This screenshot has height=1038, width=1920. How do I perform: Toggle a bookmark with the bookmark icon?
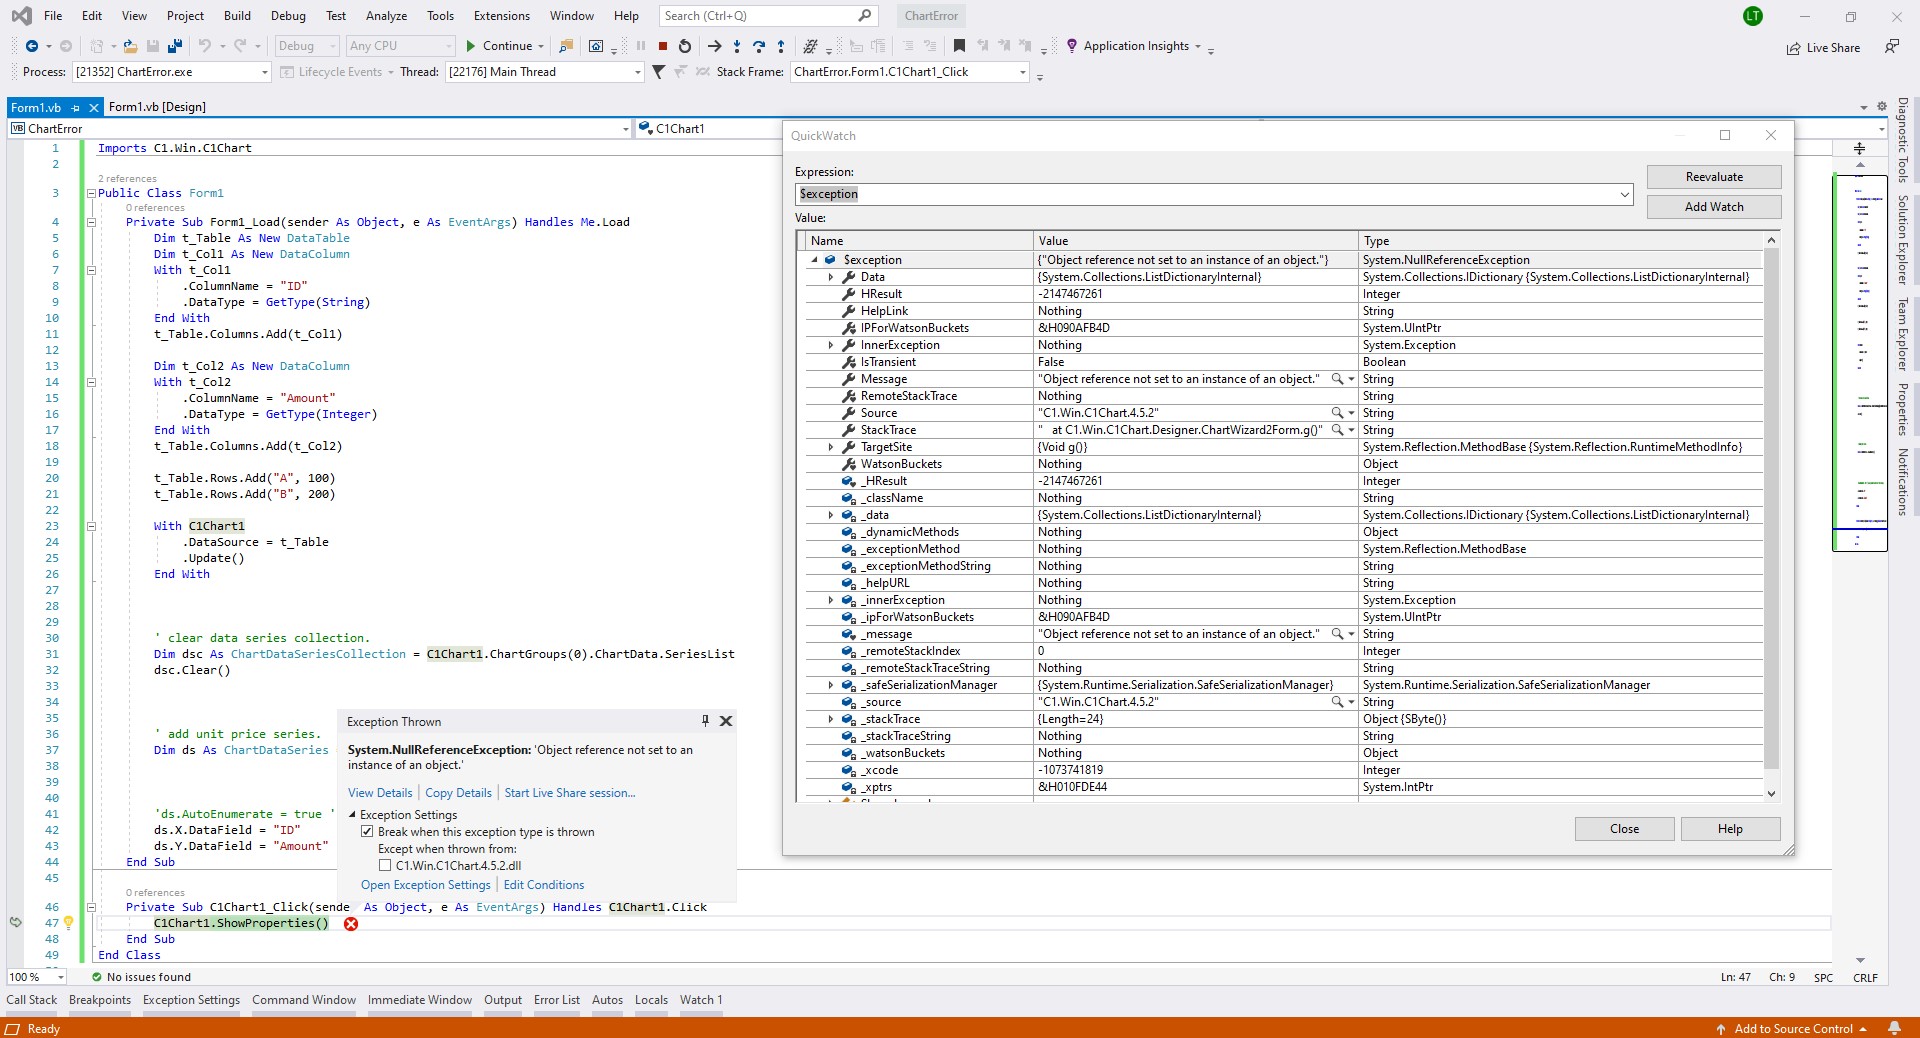(959, 46)
